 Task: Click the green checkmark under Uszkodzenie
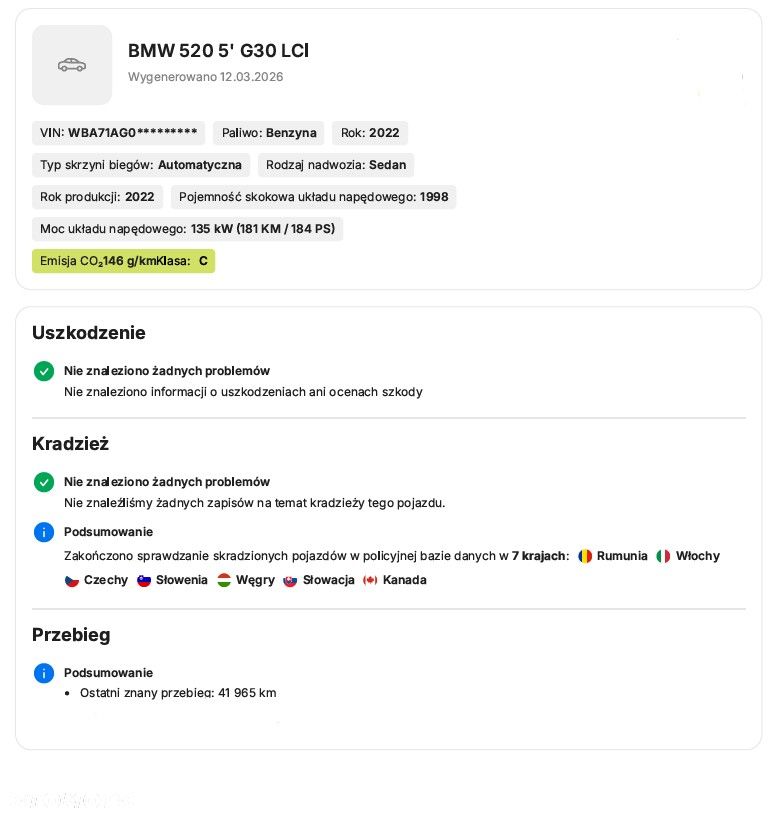[44, 371]
